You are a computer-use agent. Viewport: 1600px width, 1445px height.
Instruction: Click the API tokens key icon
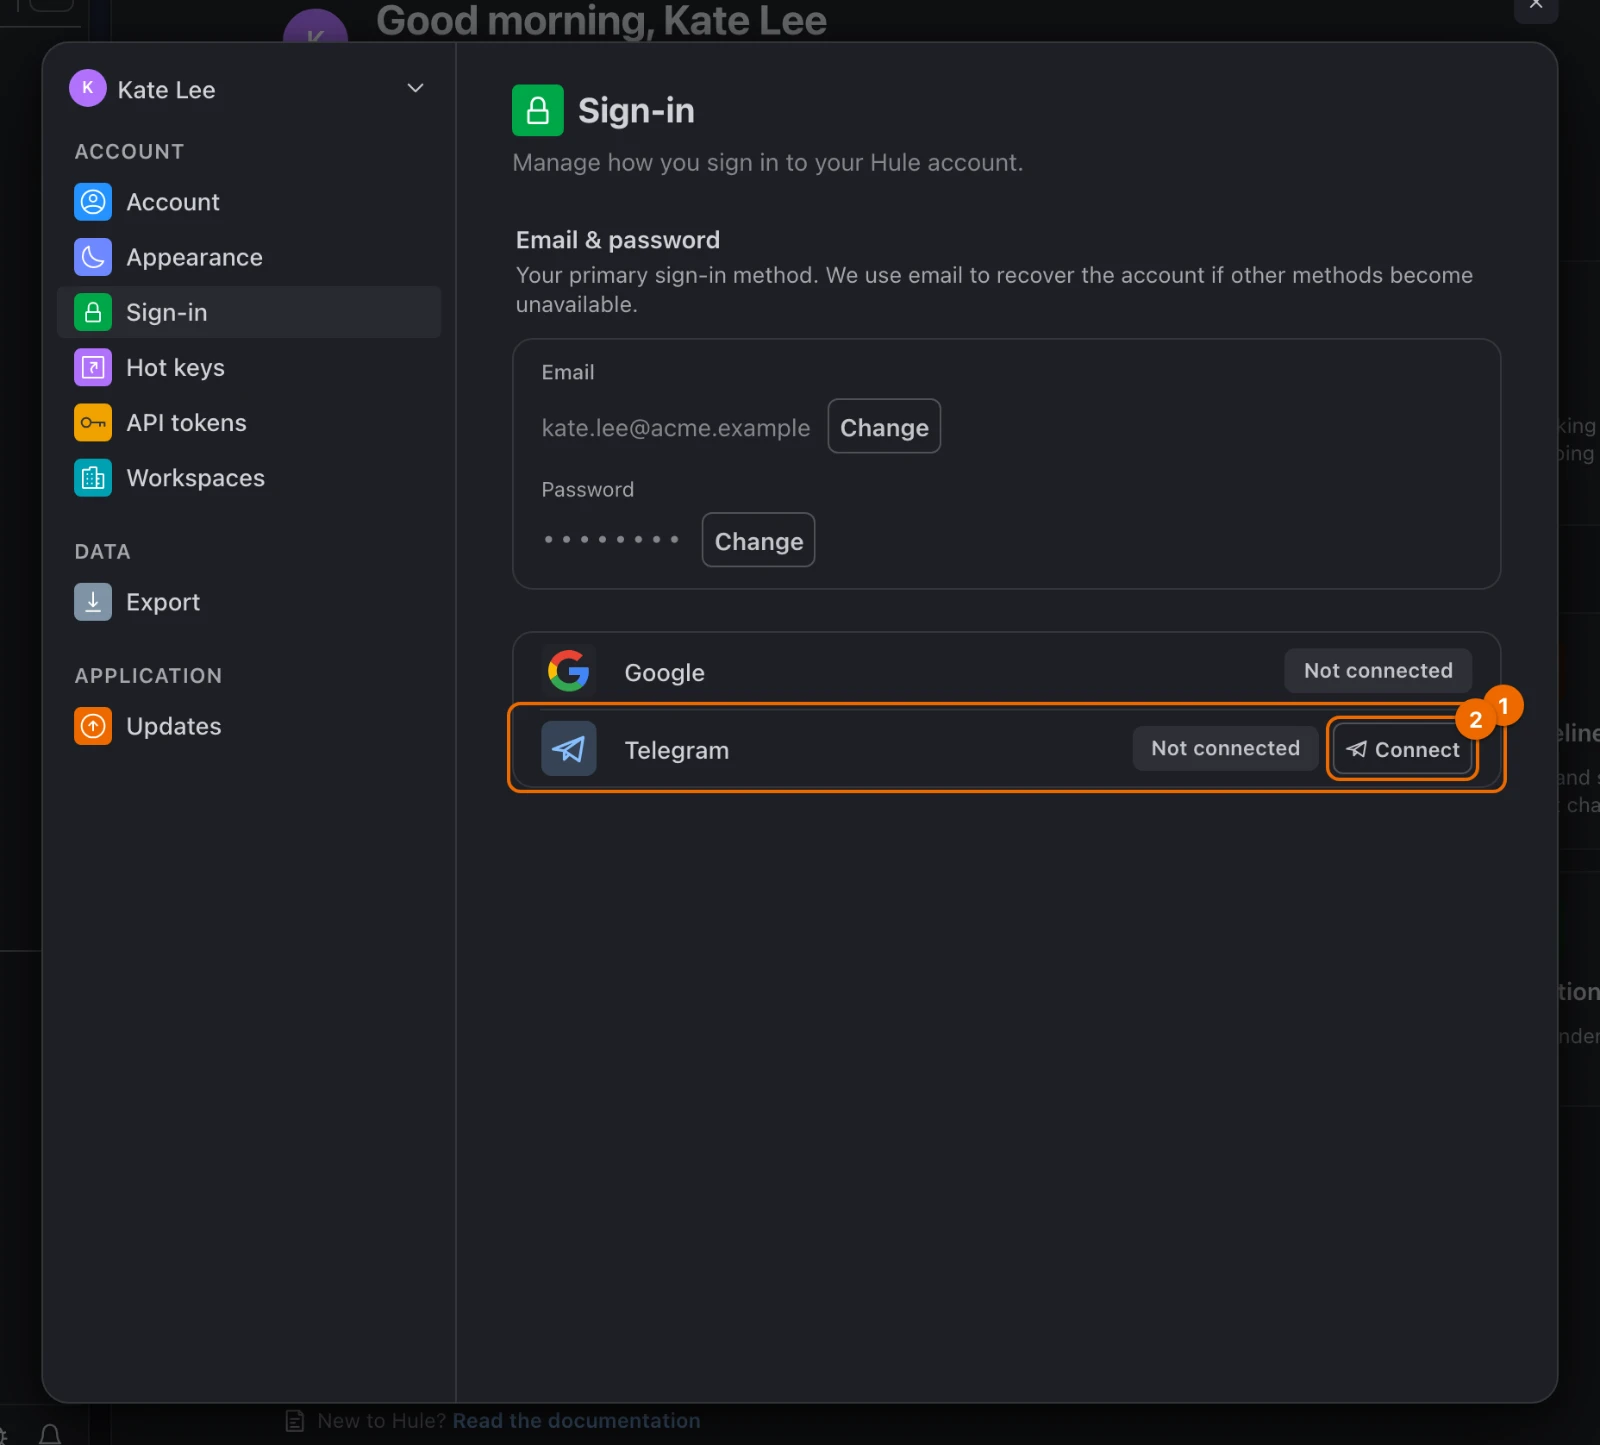tap(93, 422)
